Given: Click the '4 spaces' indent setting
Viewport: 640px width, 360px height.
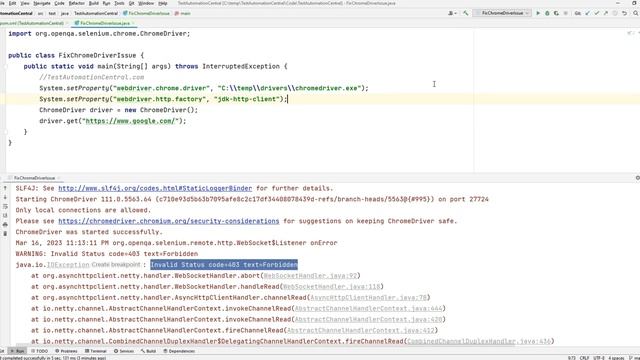Looking at the screenshot, I should 616,358.
